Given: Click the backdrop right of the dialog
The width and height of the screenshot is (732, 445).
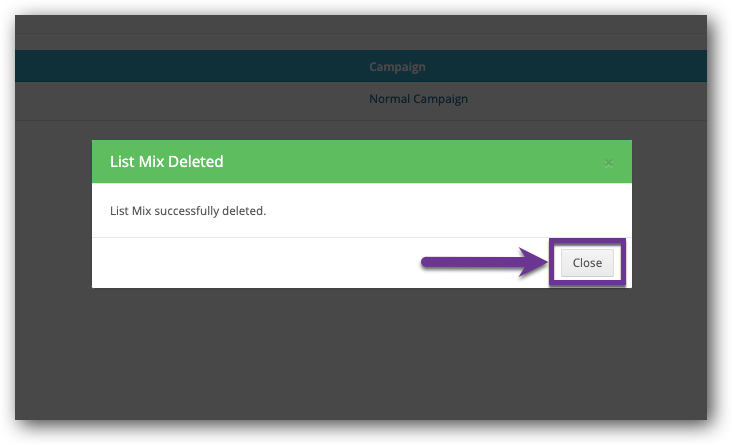Looking at the screenshot, I should (669, 214).
